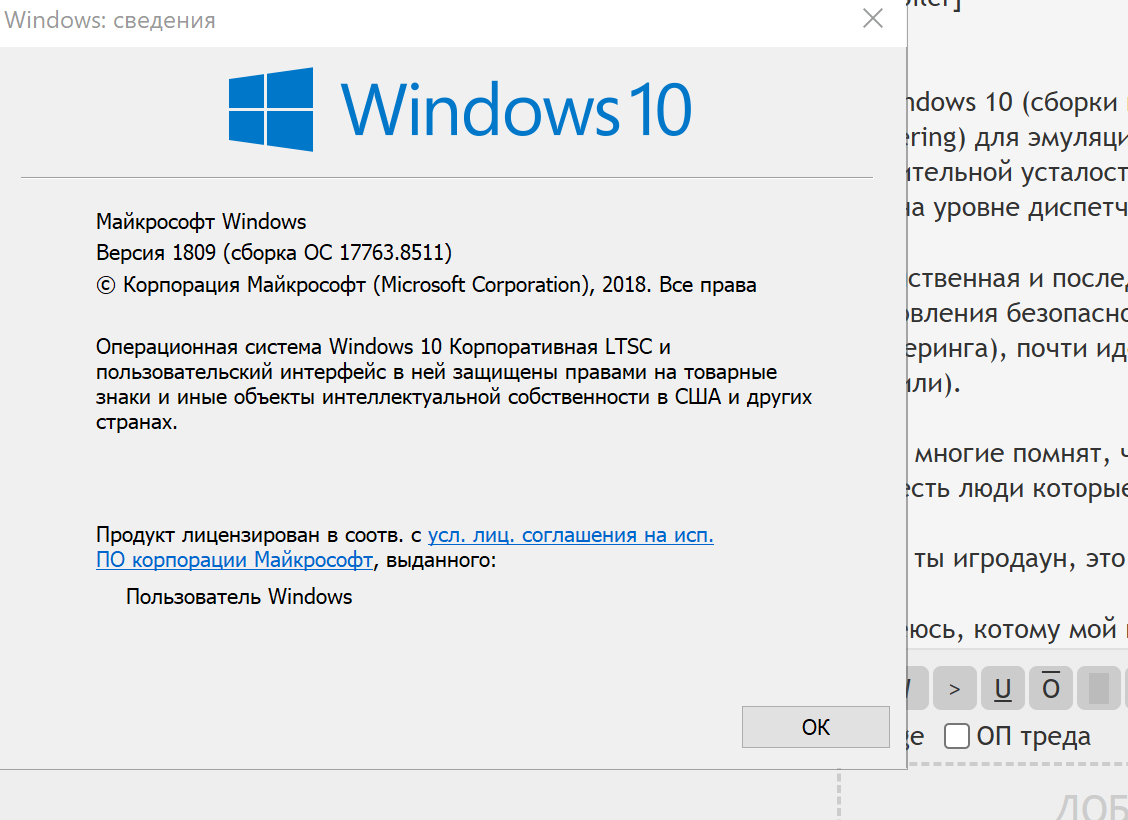The height and width of the screenshot is (820, 1128).
Task: Click the 'Пользователь Windows' licensee text
Action: (x=239, y=596)
